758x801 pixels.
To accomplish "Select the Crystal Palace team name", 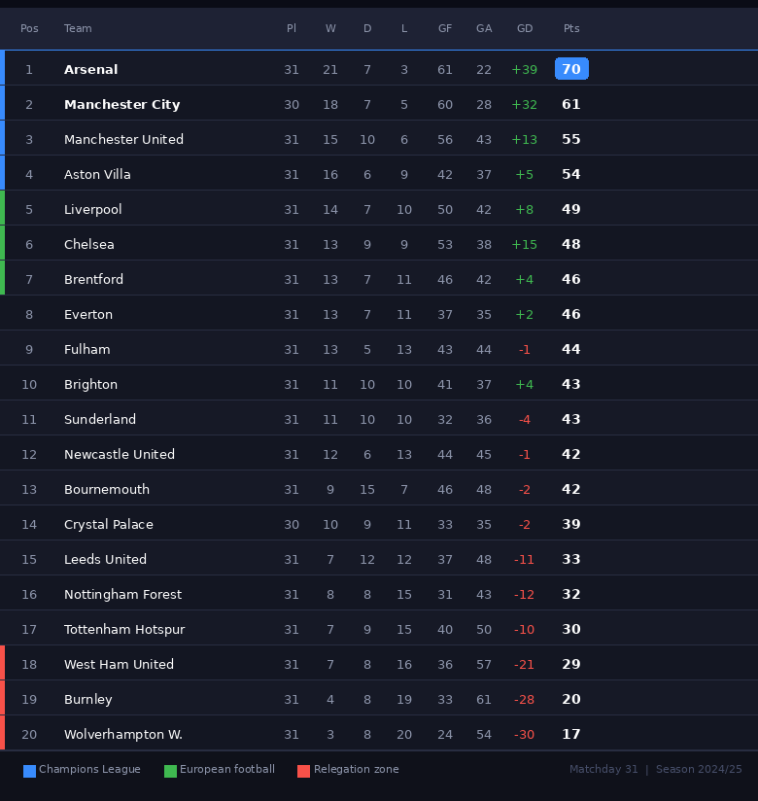I will (x=109, y=525).
